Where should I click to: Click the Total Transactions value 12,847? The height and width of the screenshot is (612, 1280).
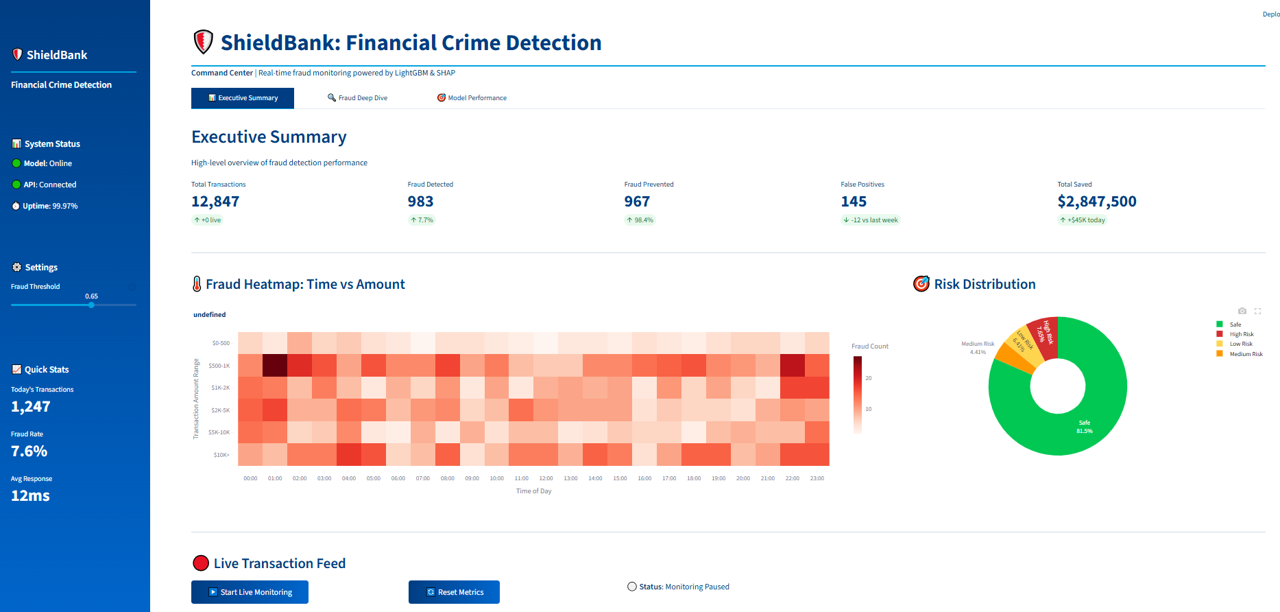pos(215,201)
